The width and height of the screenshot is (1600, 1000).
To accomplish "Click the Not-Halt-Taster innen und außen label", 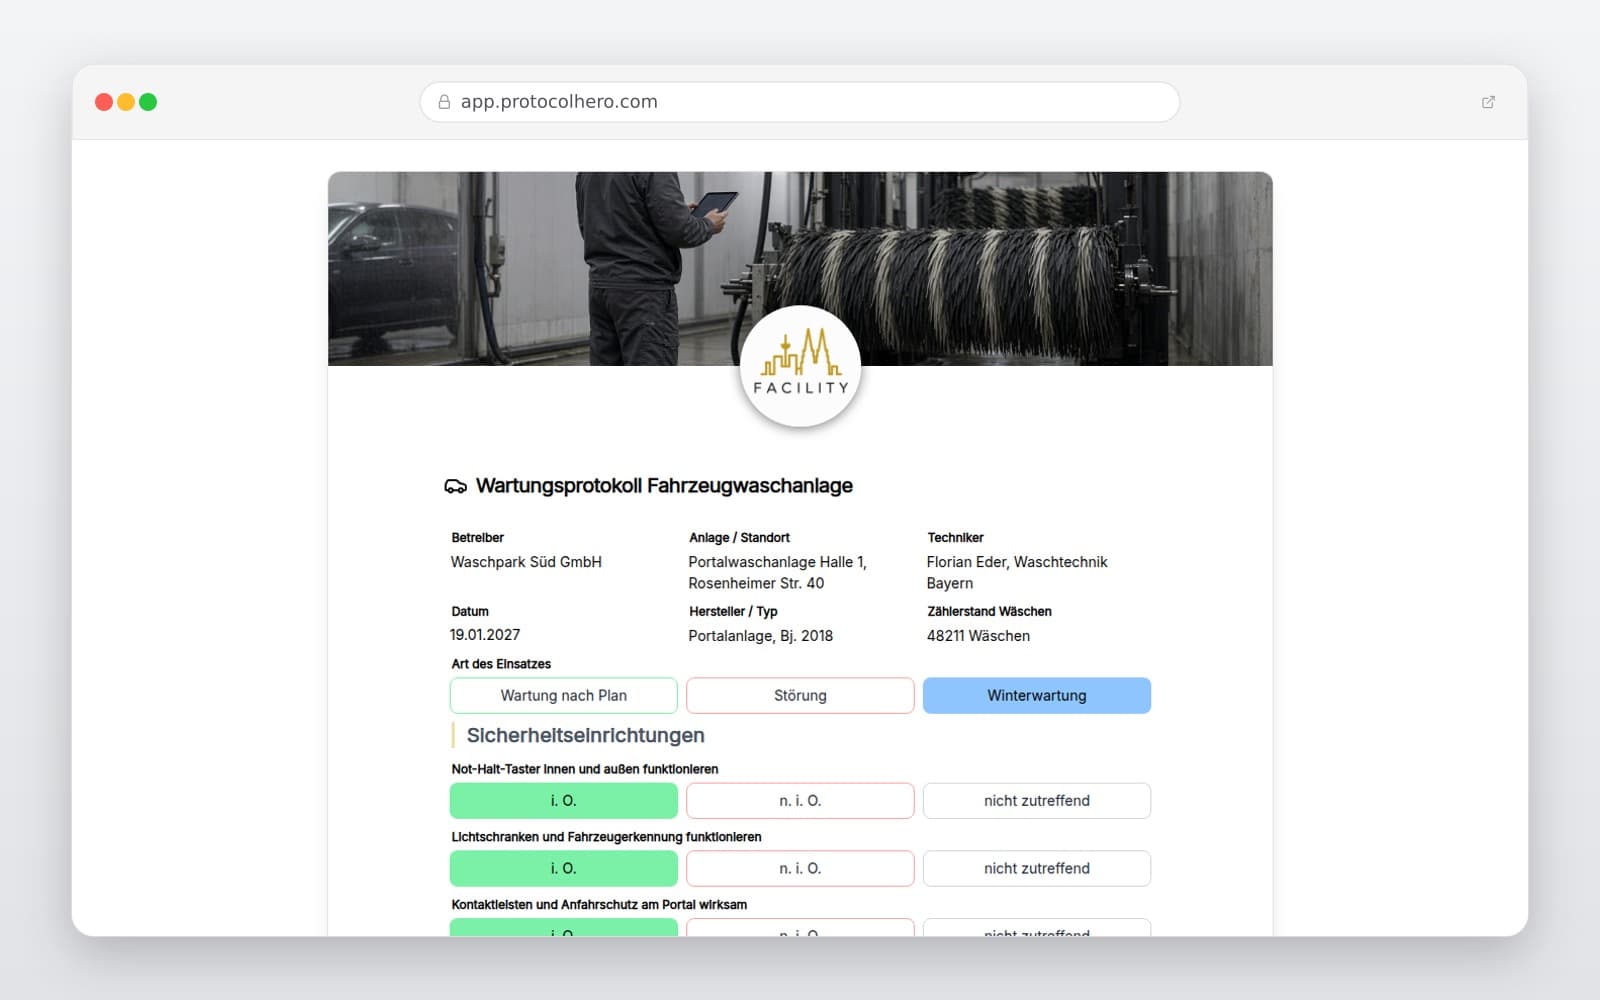I will [585, 769].
